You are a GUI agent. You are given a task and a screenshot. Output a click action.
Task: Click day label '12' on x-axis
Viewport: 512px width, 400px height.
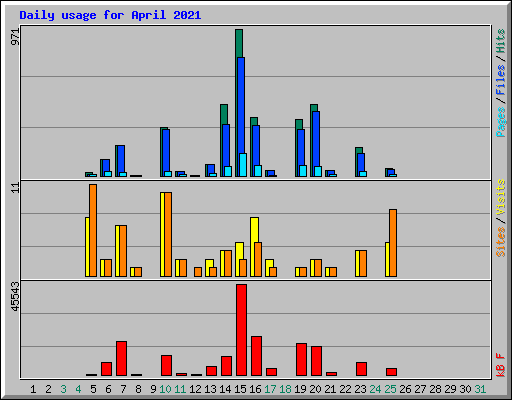pyautogui.click(x=195, y=389)
